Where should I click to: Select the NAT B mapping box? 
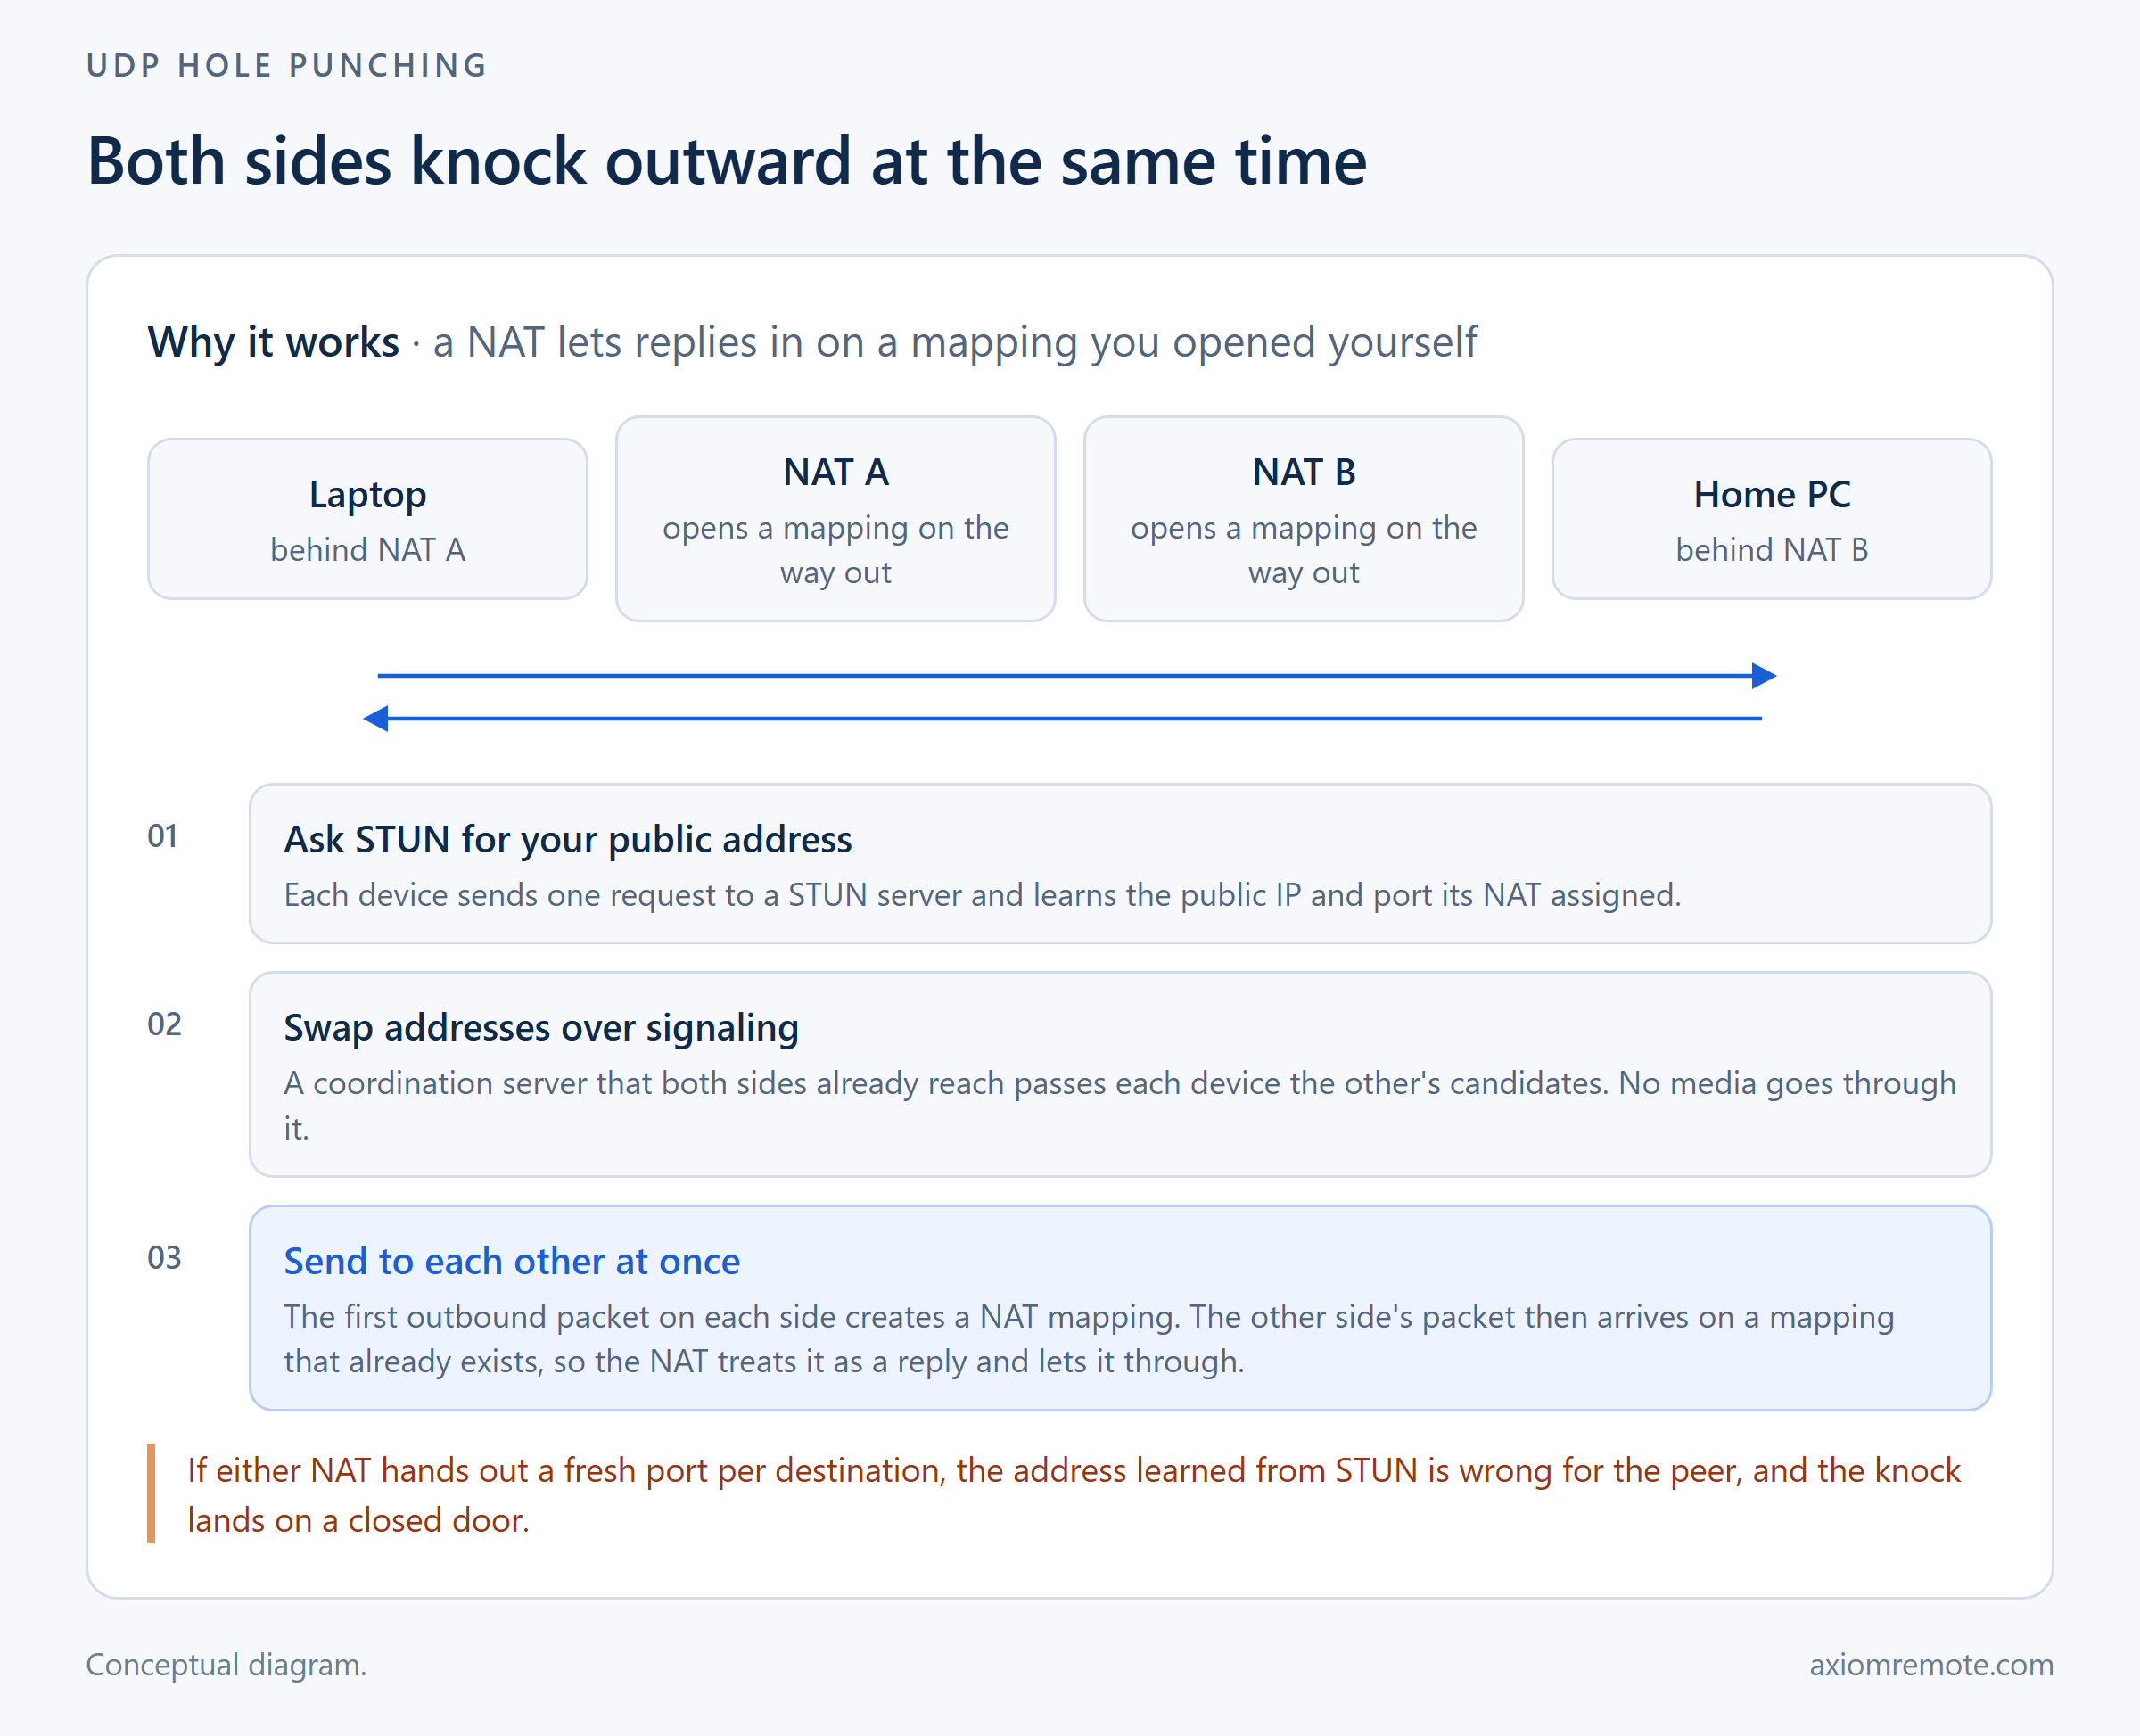[x=1303, y=519]
